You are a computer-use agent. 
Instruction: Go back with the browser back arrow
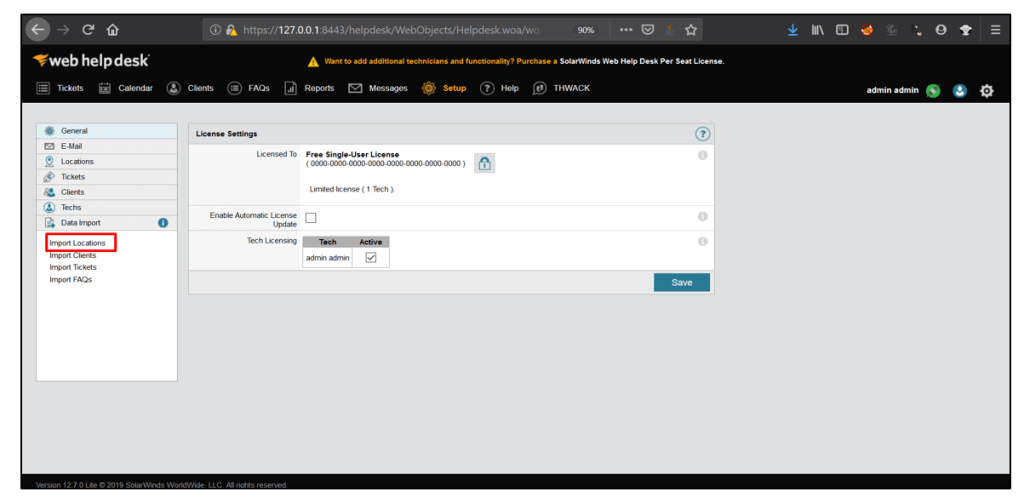click(x=39, y=29)
